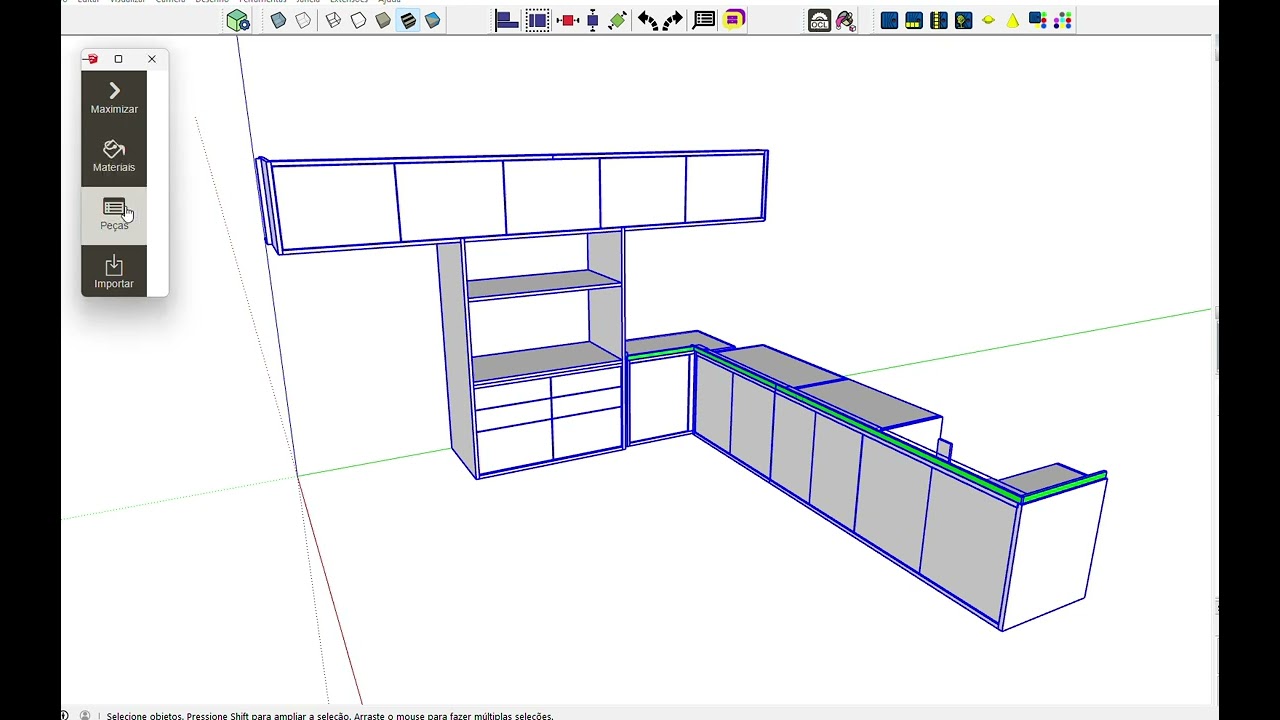1280x720 pixels.
Task: Click the red horizontal stretch icon
Action: pyautogui.click(x=569, y=20)
